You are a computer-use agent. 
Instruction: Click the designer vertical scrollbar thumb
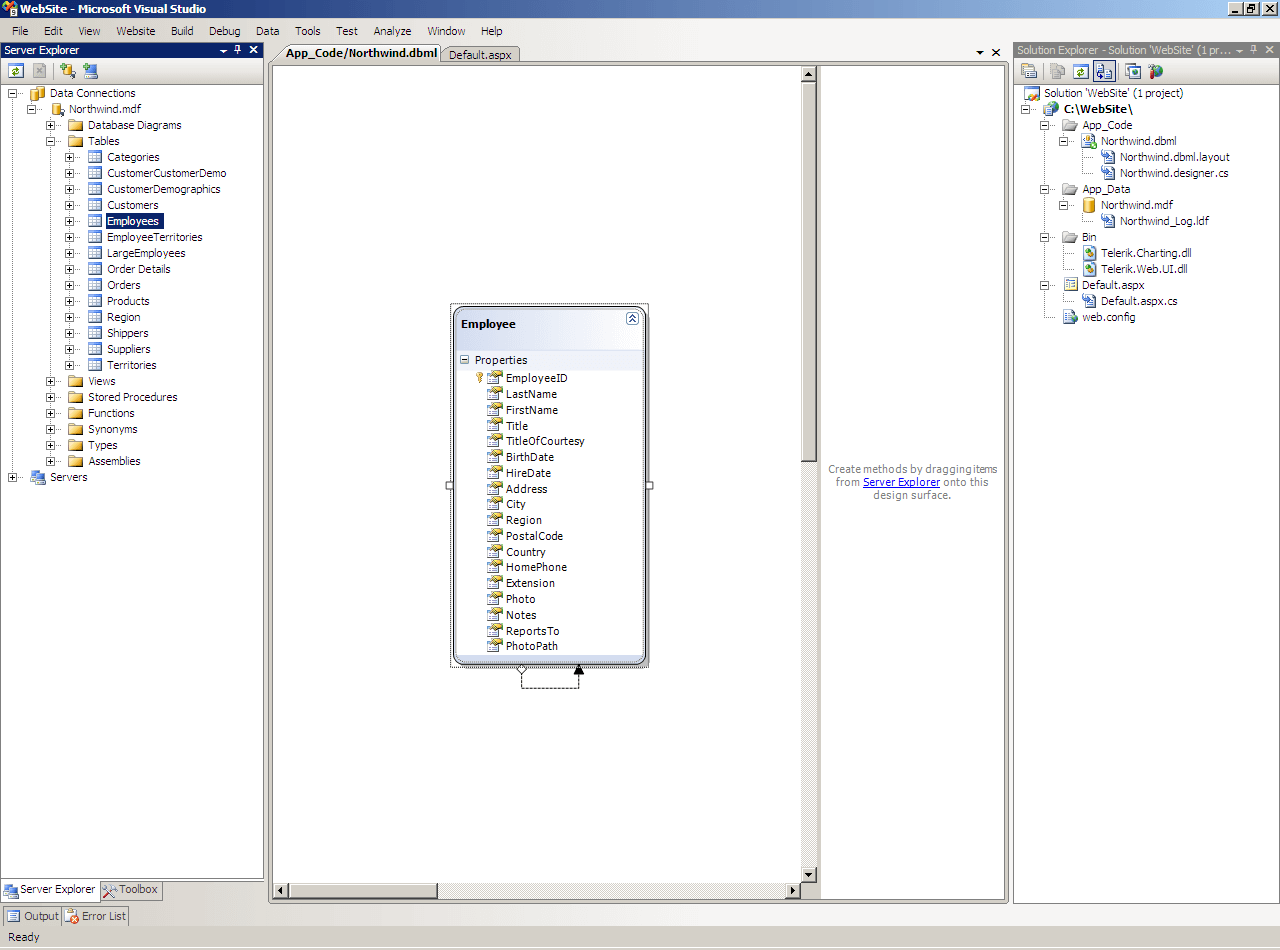[810, 272]
